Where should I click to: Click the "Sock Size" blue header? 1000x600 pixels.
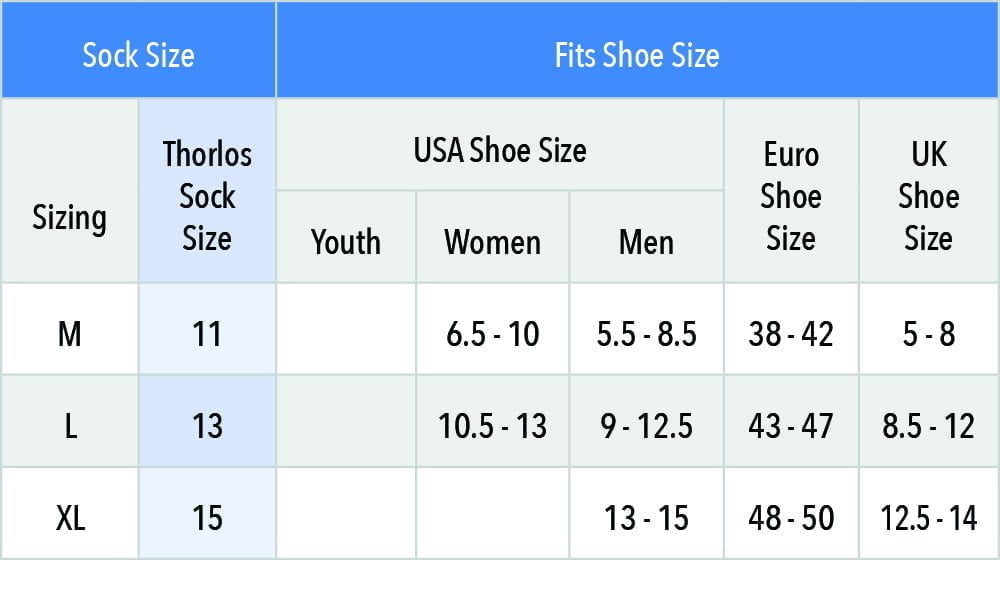point(138,54)
